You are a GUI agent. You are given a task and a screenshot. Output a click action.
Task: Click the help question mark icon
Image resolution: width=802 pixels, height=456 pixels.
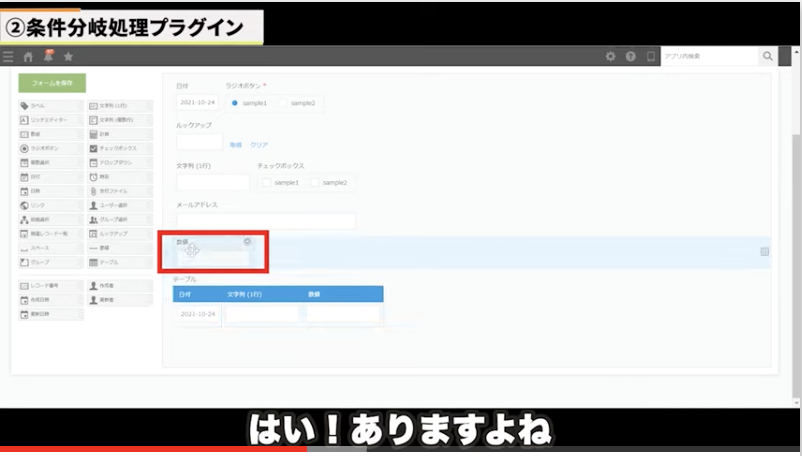631,57
